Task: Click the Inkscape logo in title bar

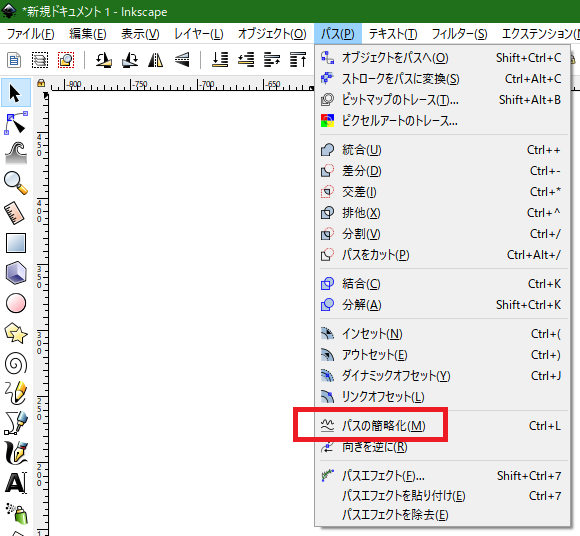Action: click(9, 11)
